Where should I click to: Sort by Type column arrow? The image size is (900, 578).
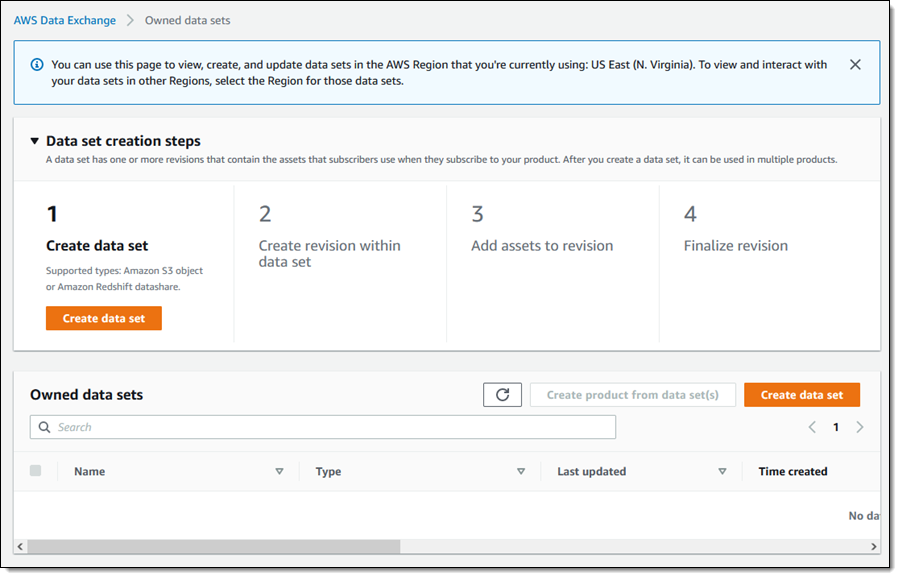pos(521,471)
